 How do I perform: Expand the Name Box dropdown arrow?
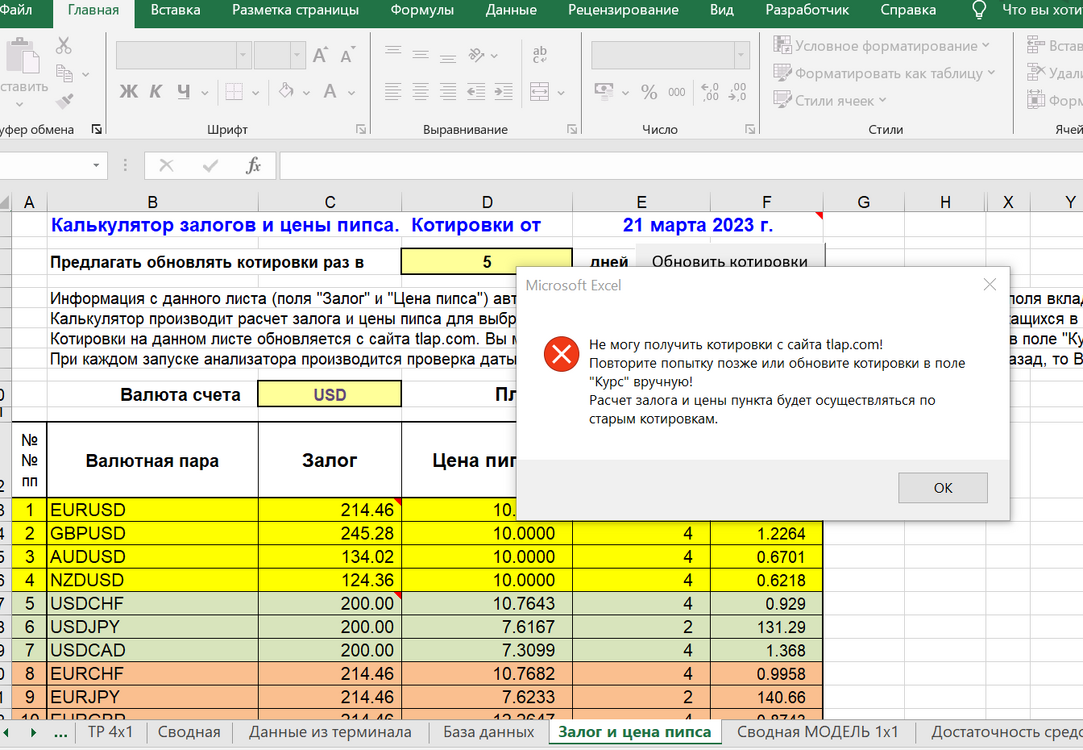[96, 166]
